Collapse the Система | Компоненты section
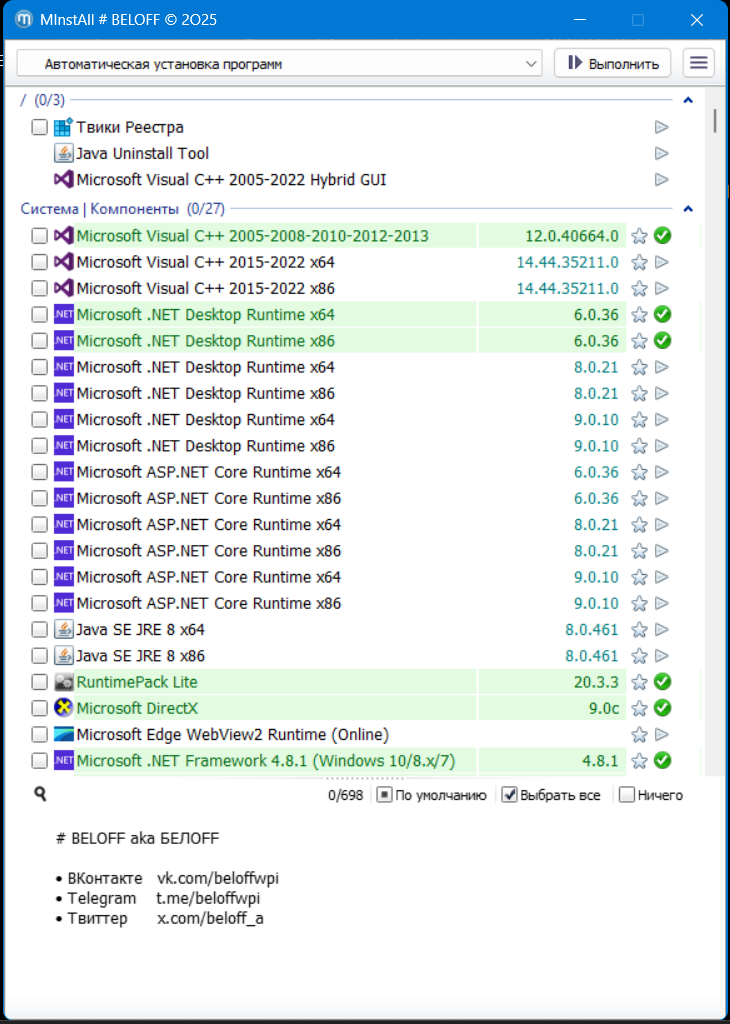Image resolution: width=730 pixels, height=1024 pixels. tap(687, 209)
